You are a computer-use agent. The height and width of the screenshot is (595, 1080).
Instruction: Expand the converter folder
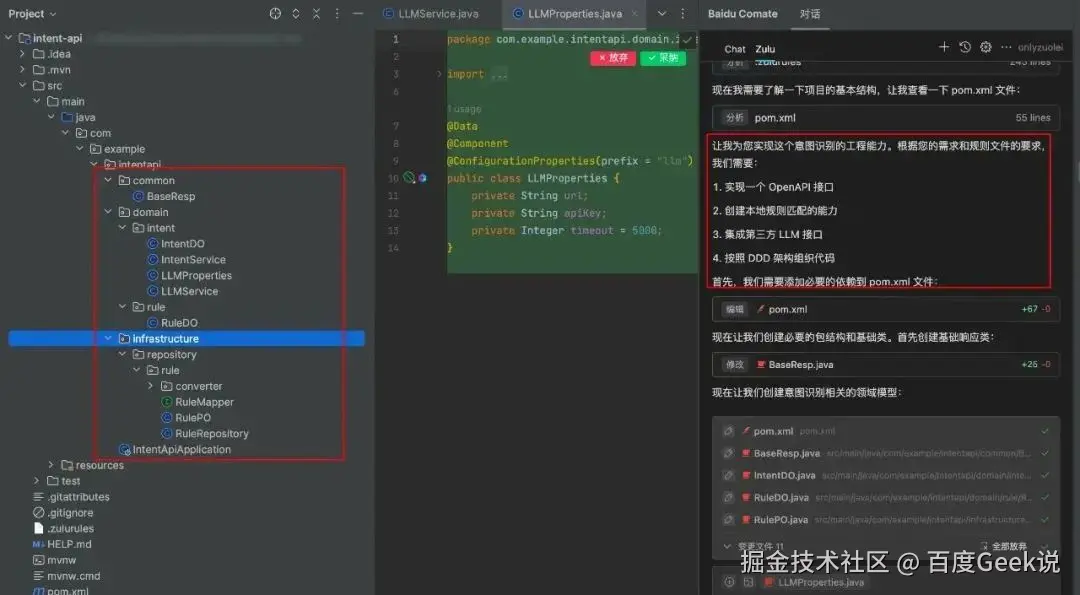click(150, 386)
